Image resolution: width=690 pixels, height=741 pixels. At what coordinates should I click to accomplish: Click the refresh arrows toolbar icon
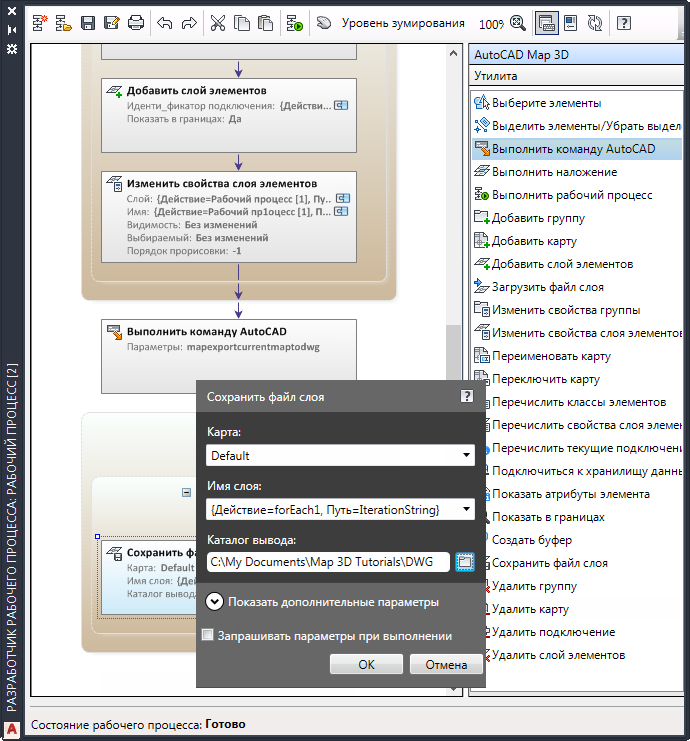click(595, 23)
